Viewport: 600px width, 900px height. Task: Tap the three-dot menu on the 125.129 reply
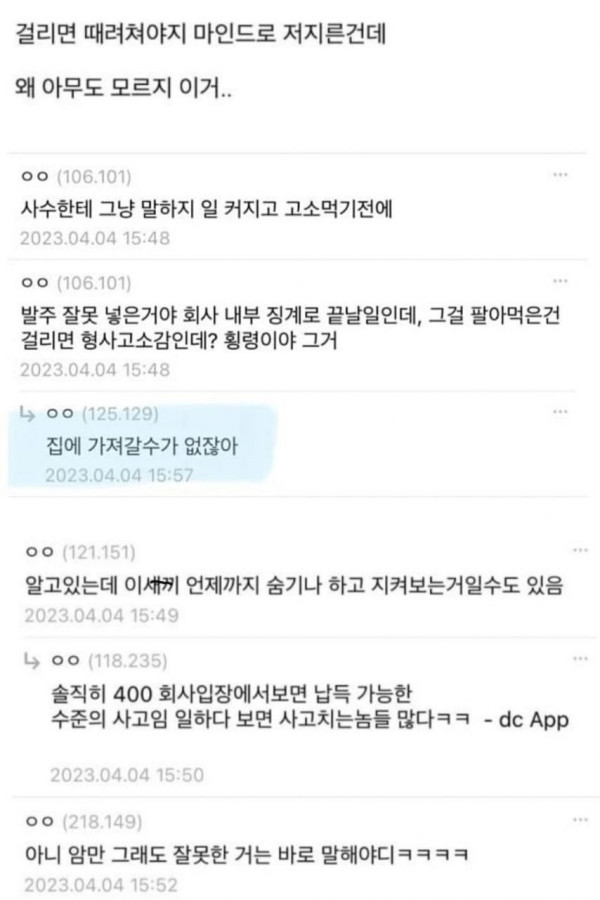pos(560,412)
